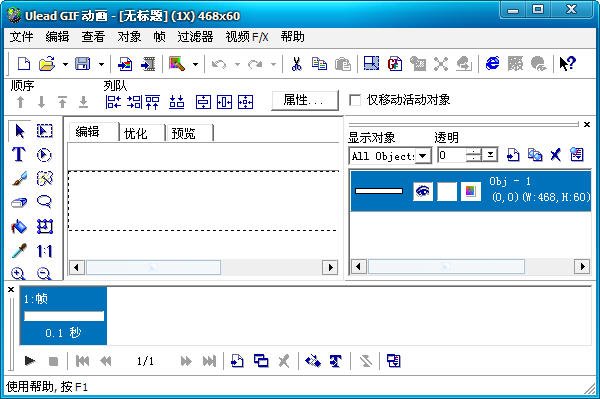Activate context help arrow-question icon
600x399 pixels.
[567, 63]
